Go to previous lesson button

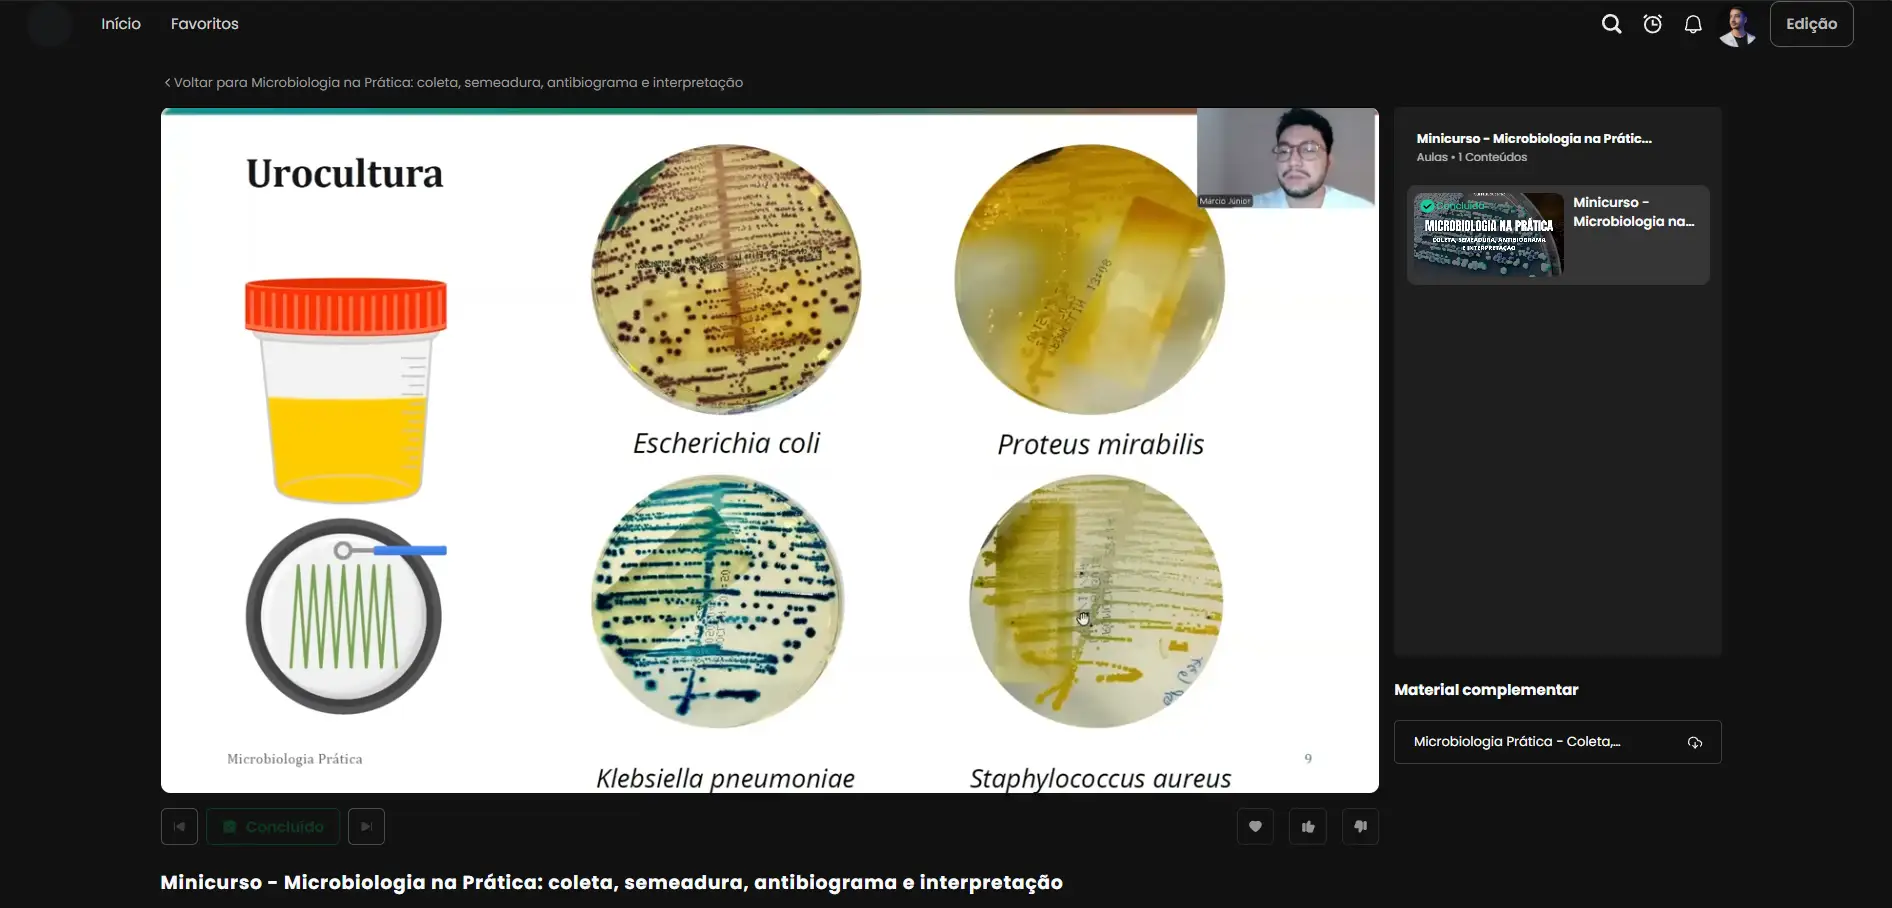(x=179, y=826)
